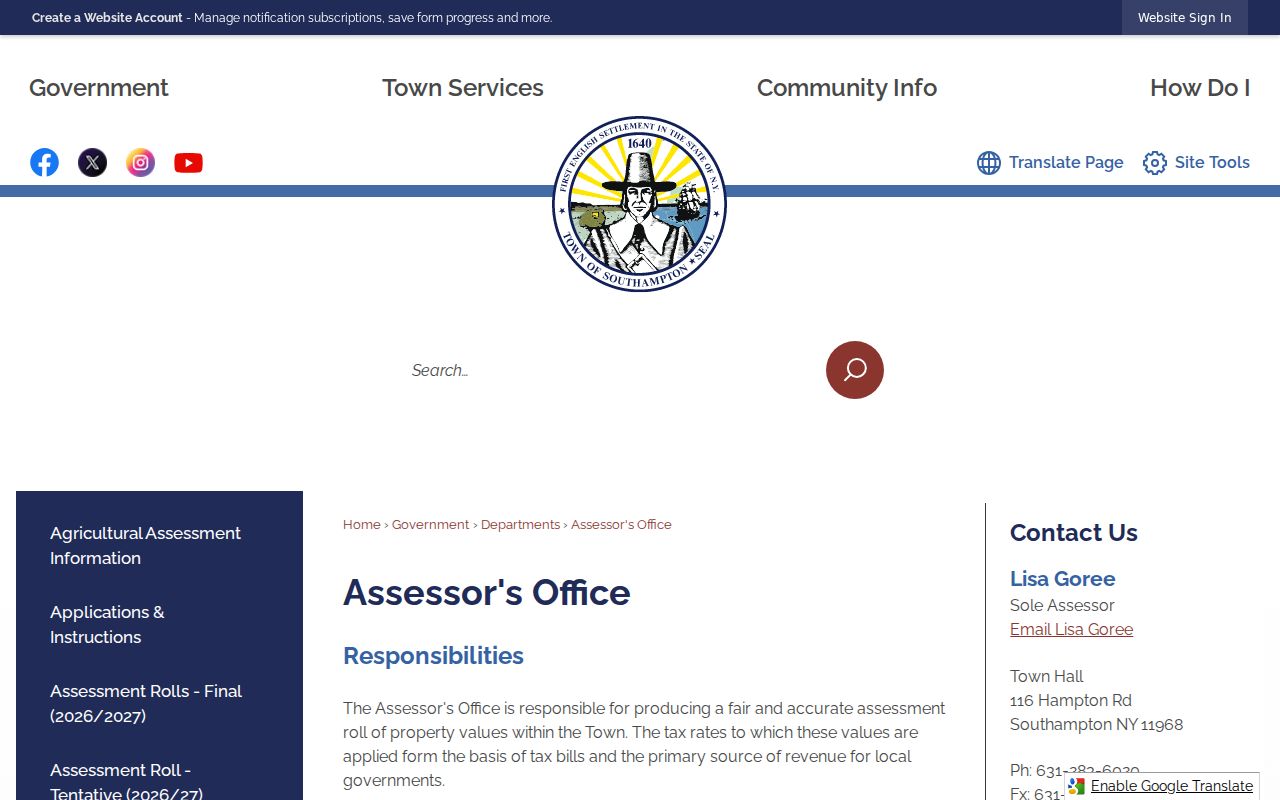Click Website Sign In button

(x=1185, y=18)
